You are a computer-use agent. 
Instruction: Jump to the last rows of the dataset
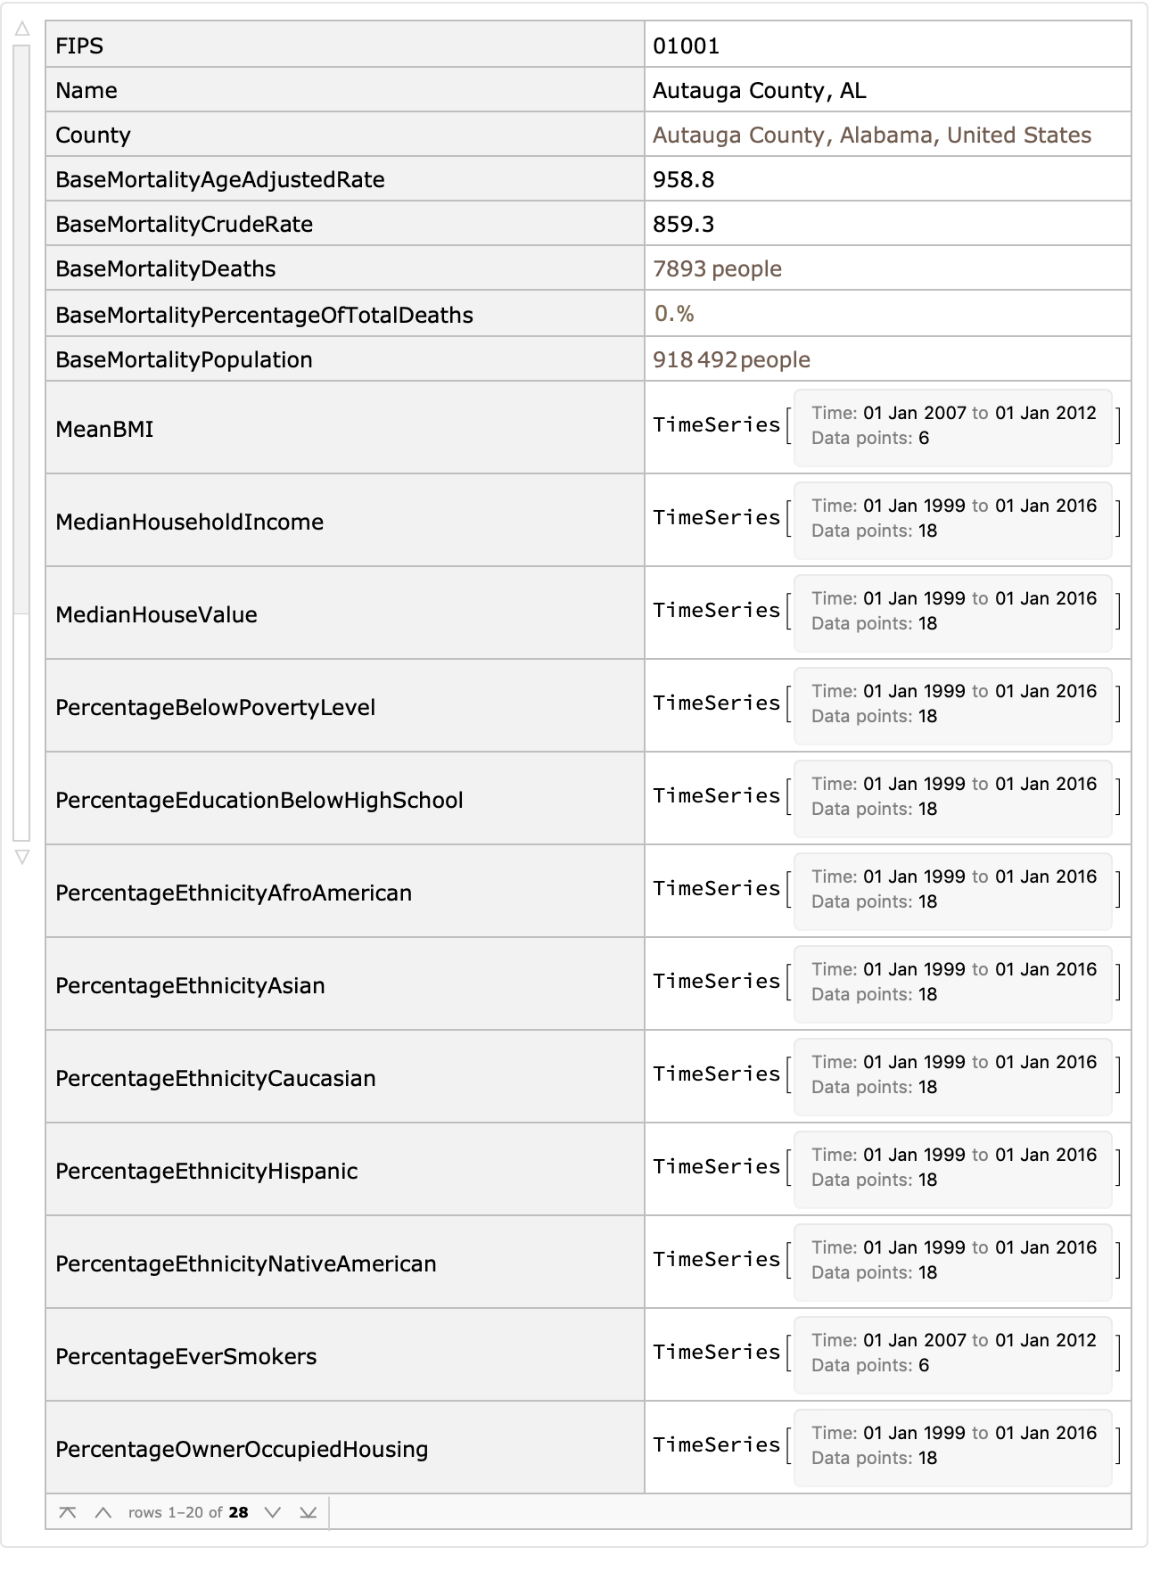click(308, 1512)
